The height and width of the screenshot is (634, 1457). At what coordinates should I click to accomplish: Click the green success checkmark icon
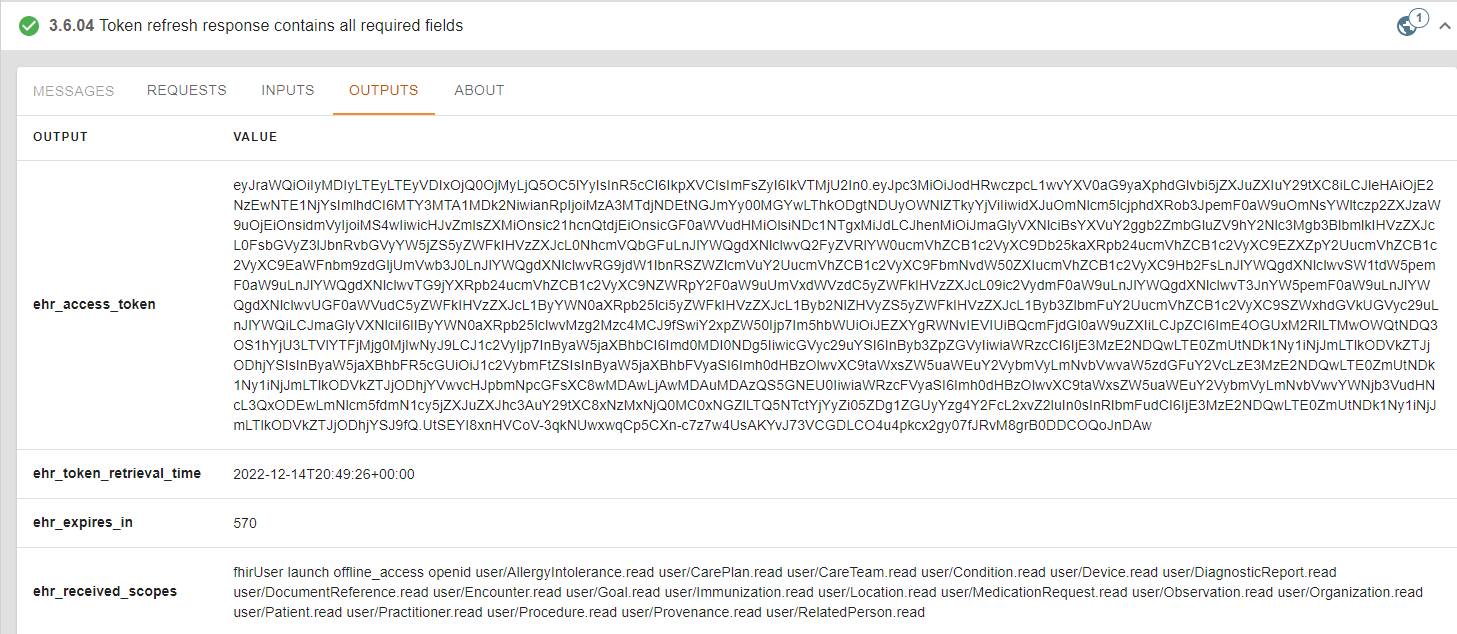coord(29,25)
